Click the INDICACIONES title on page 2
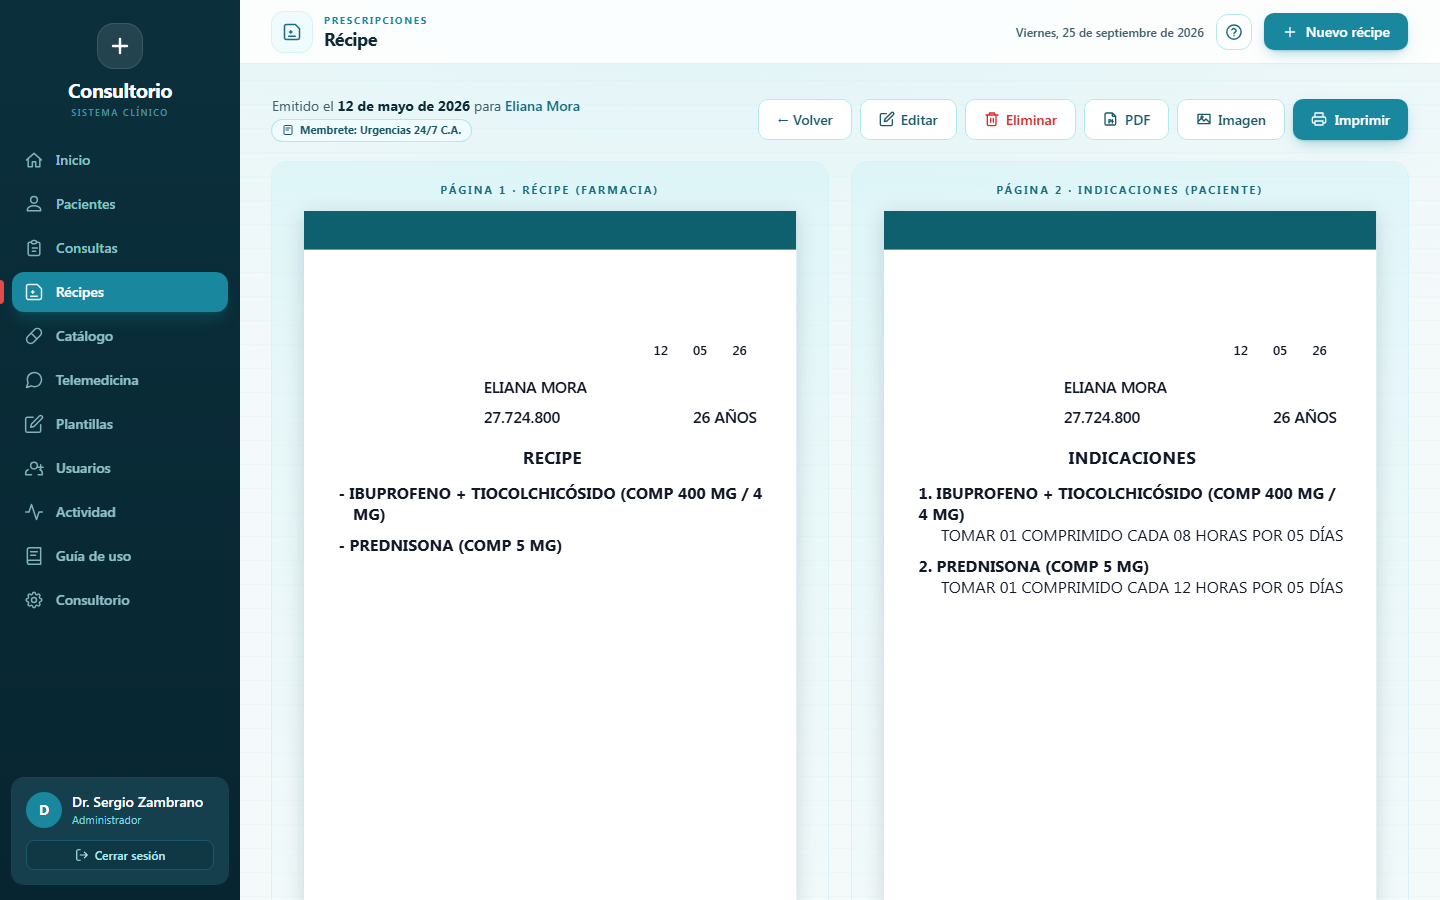Screen dimensions: 1440x900 (x=1132, y=458)
